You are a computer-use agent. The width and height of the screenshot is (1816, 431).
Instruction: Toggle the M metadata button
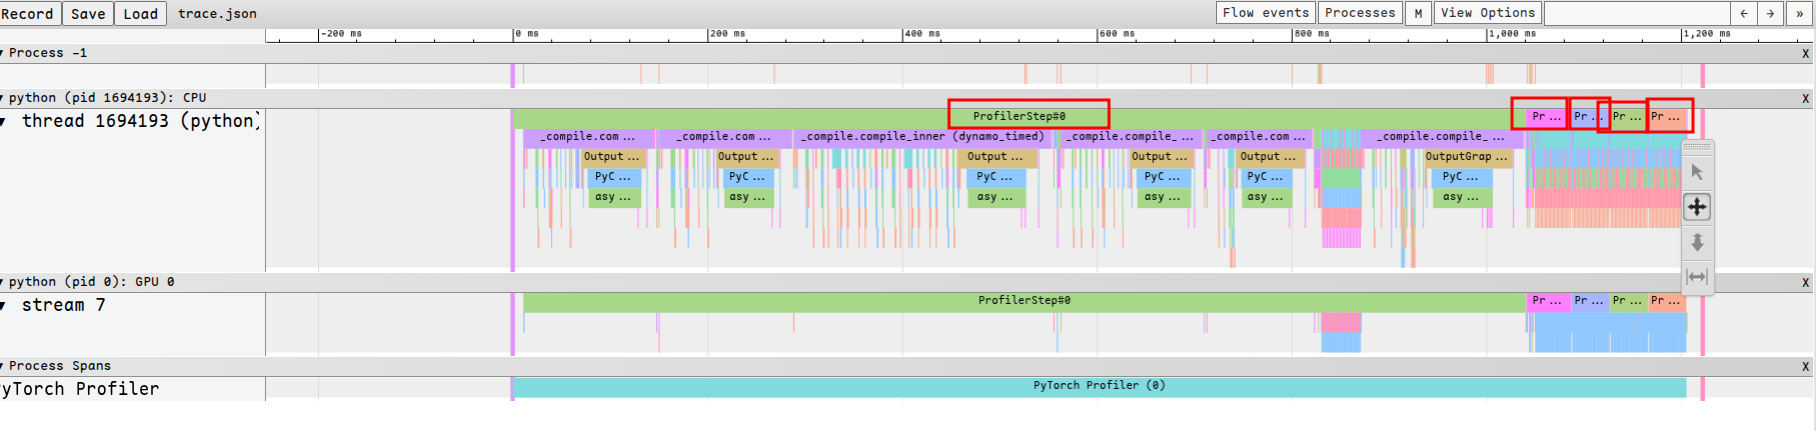tap(1418, 13)
